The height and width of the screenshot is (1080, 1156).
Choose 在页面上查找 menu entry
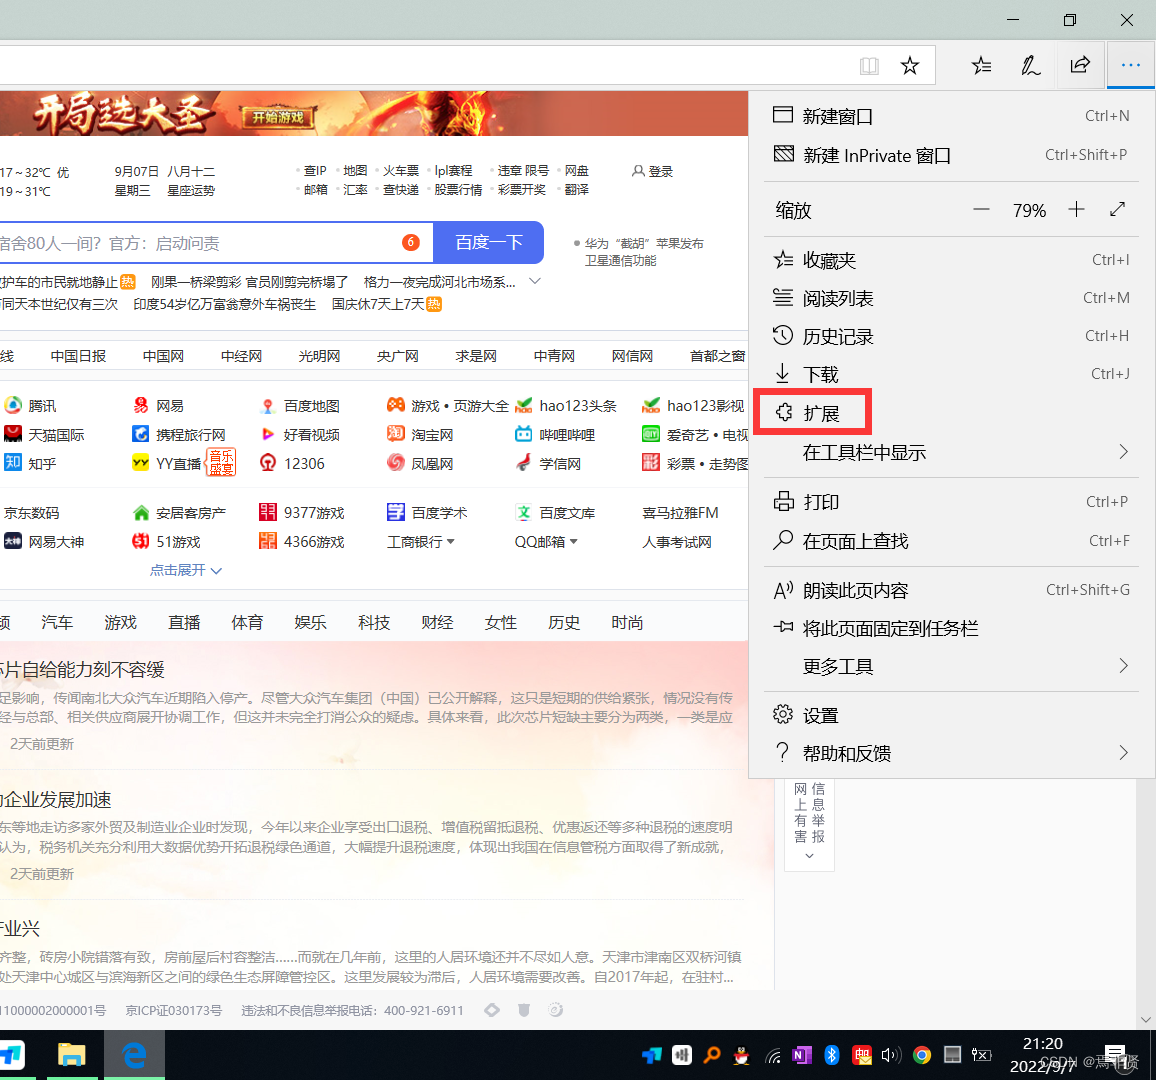951,541
